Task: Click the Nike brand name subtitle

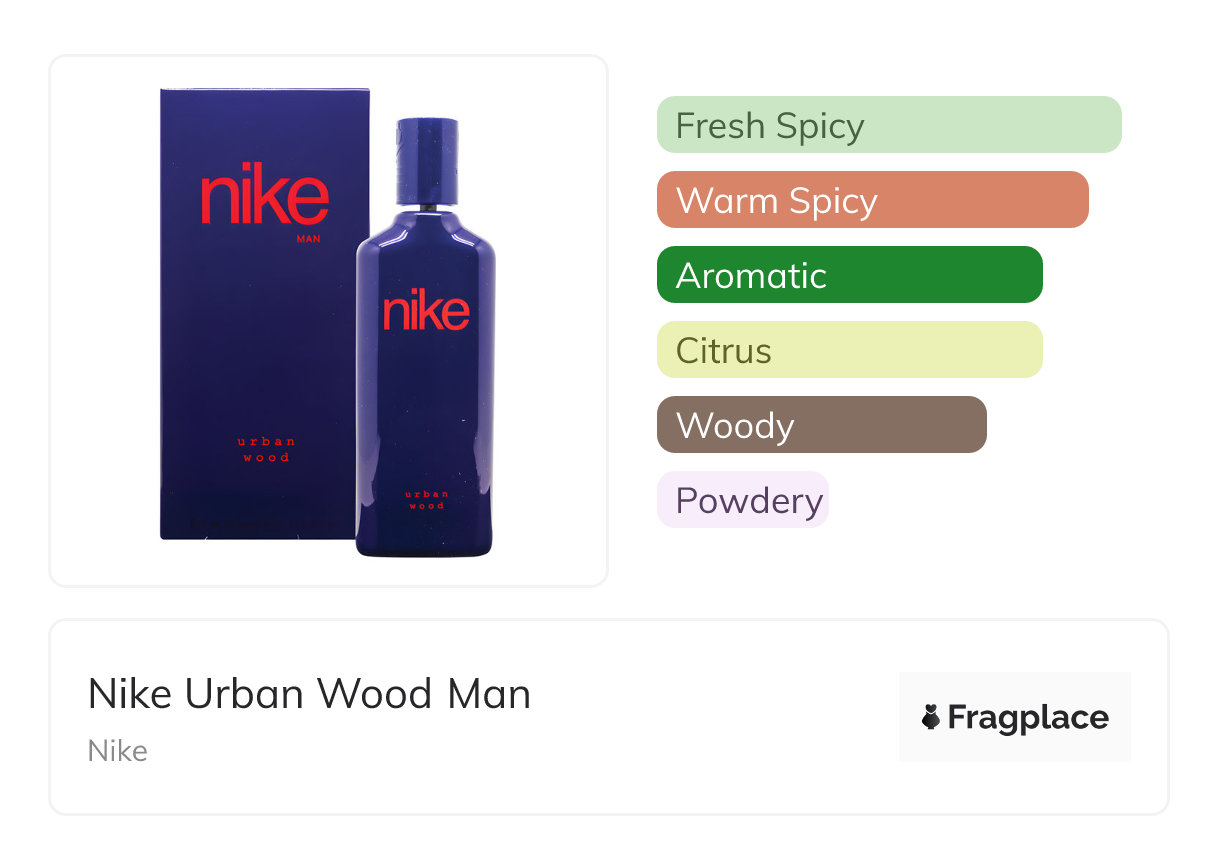Action: point(118,751)
